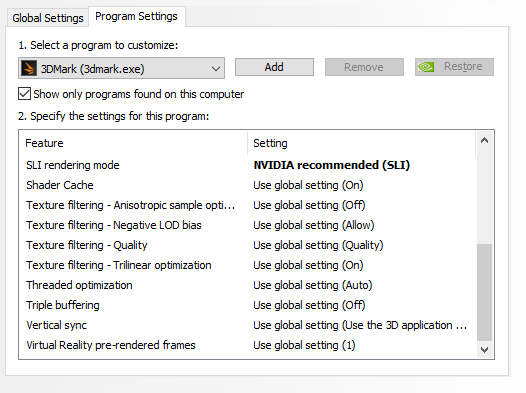The image size is (526, 393).
Task: Open Shader Cache setting Use global setting (On)
Action: [x=308, y=185]
